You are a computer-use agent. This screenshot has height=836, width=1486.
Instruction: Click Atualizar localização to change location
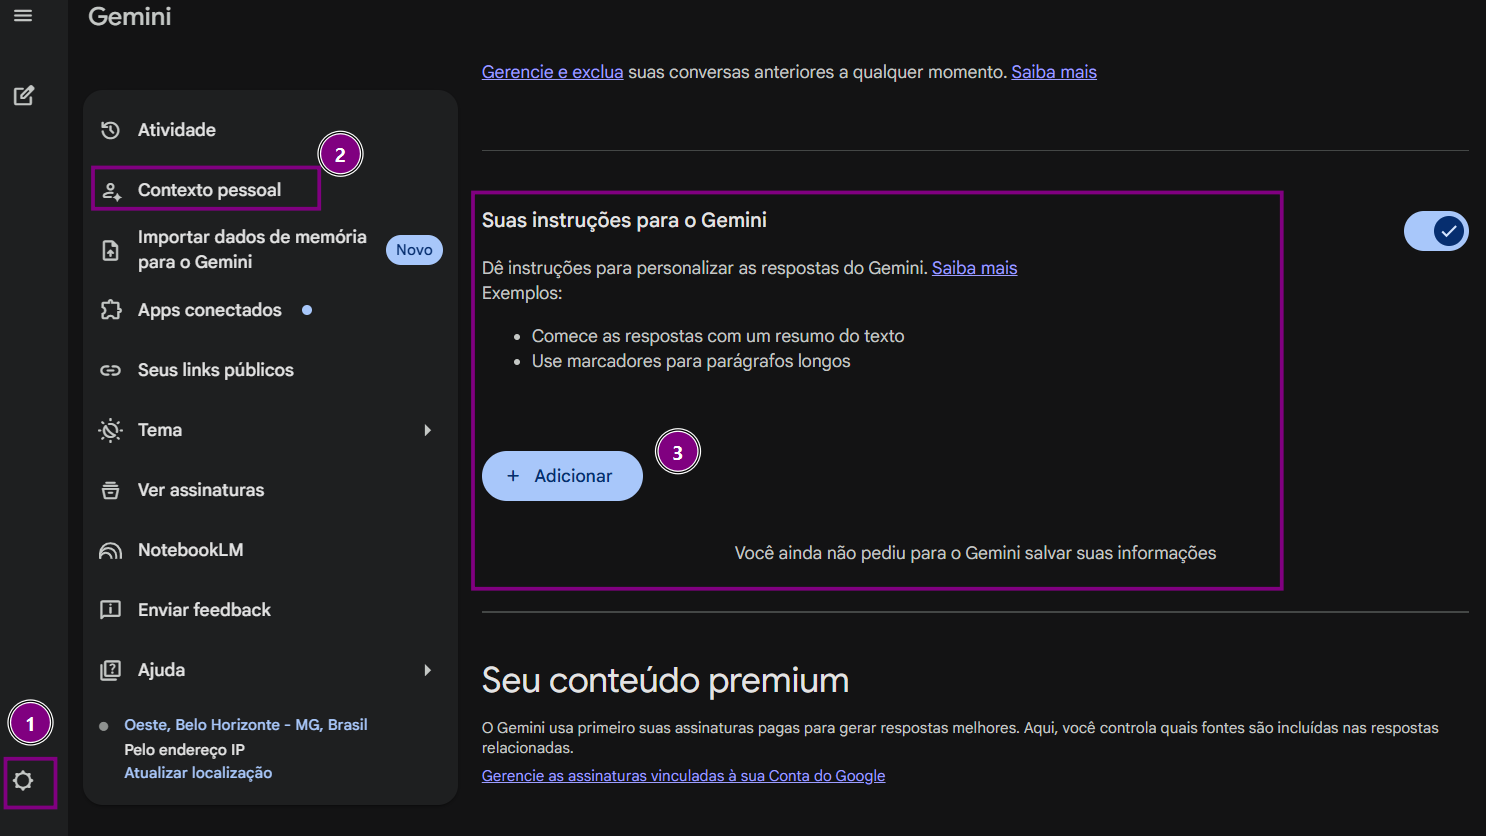[x=197, y=772]
